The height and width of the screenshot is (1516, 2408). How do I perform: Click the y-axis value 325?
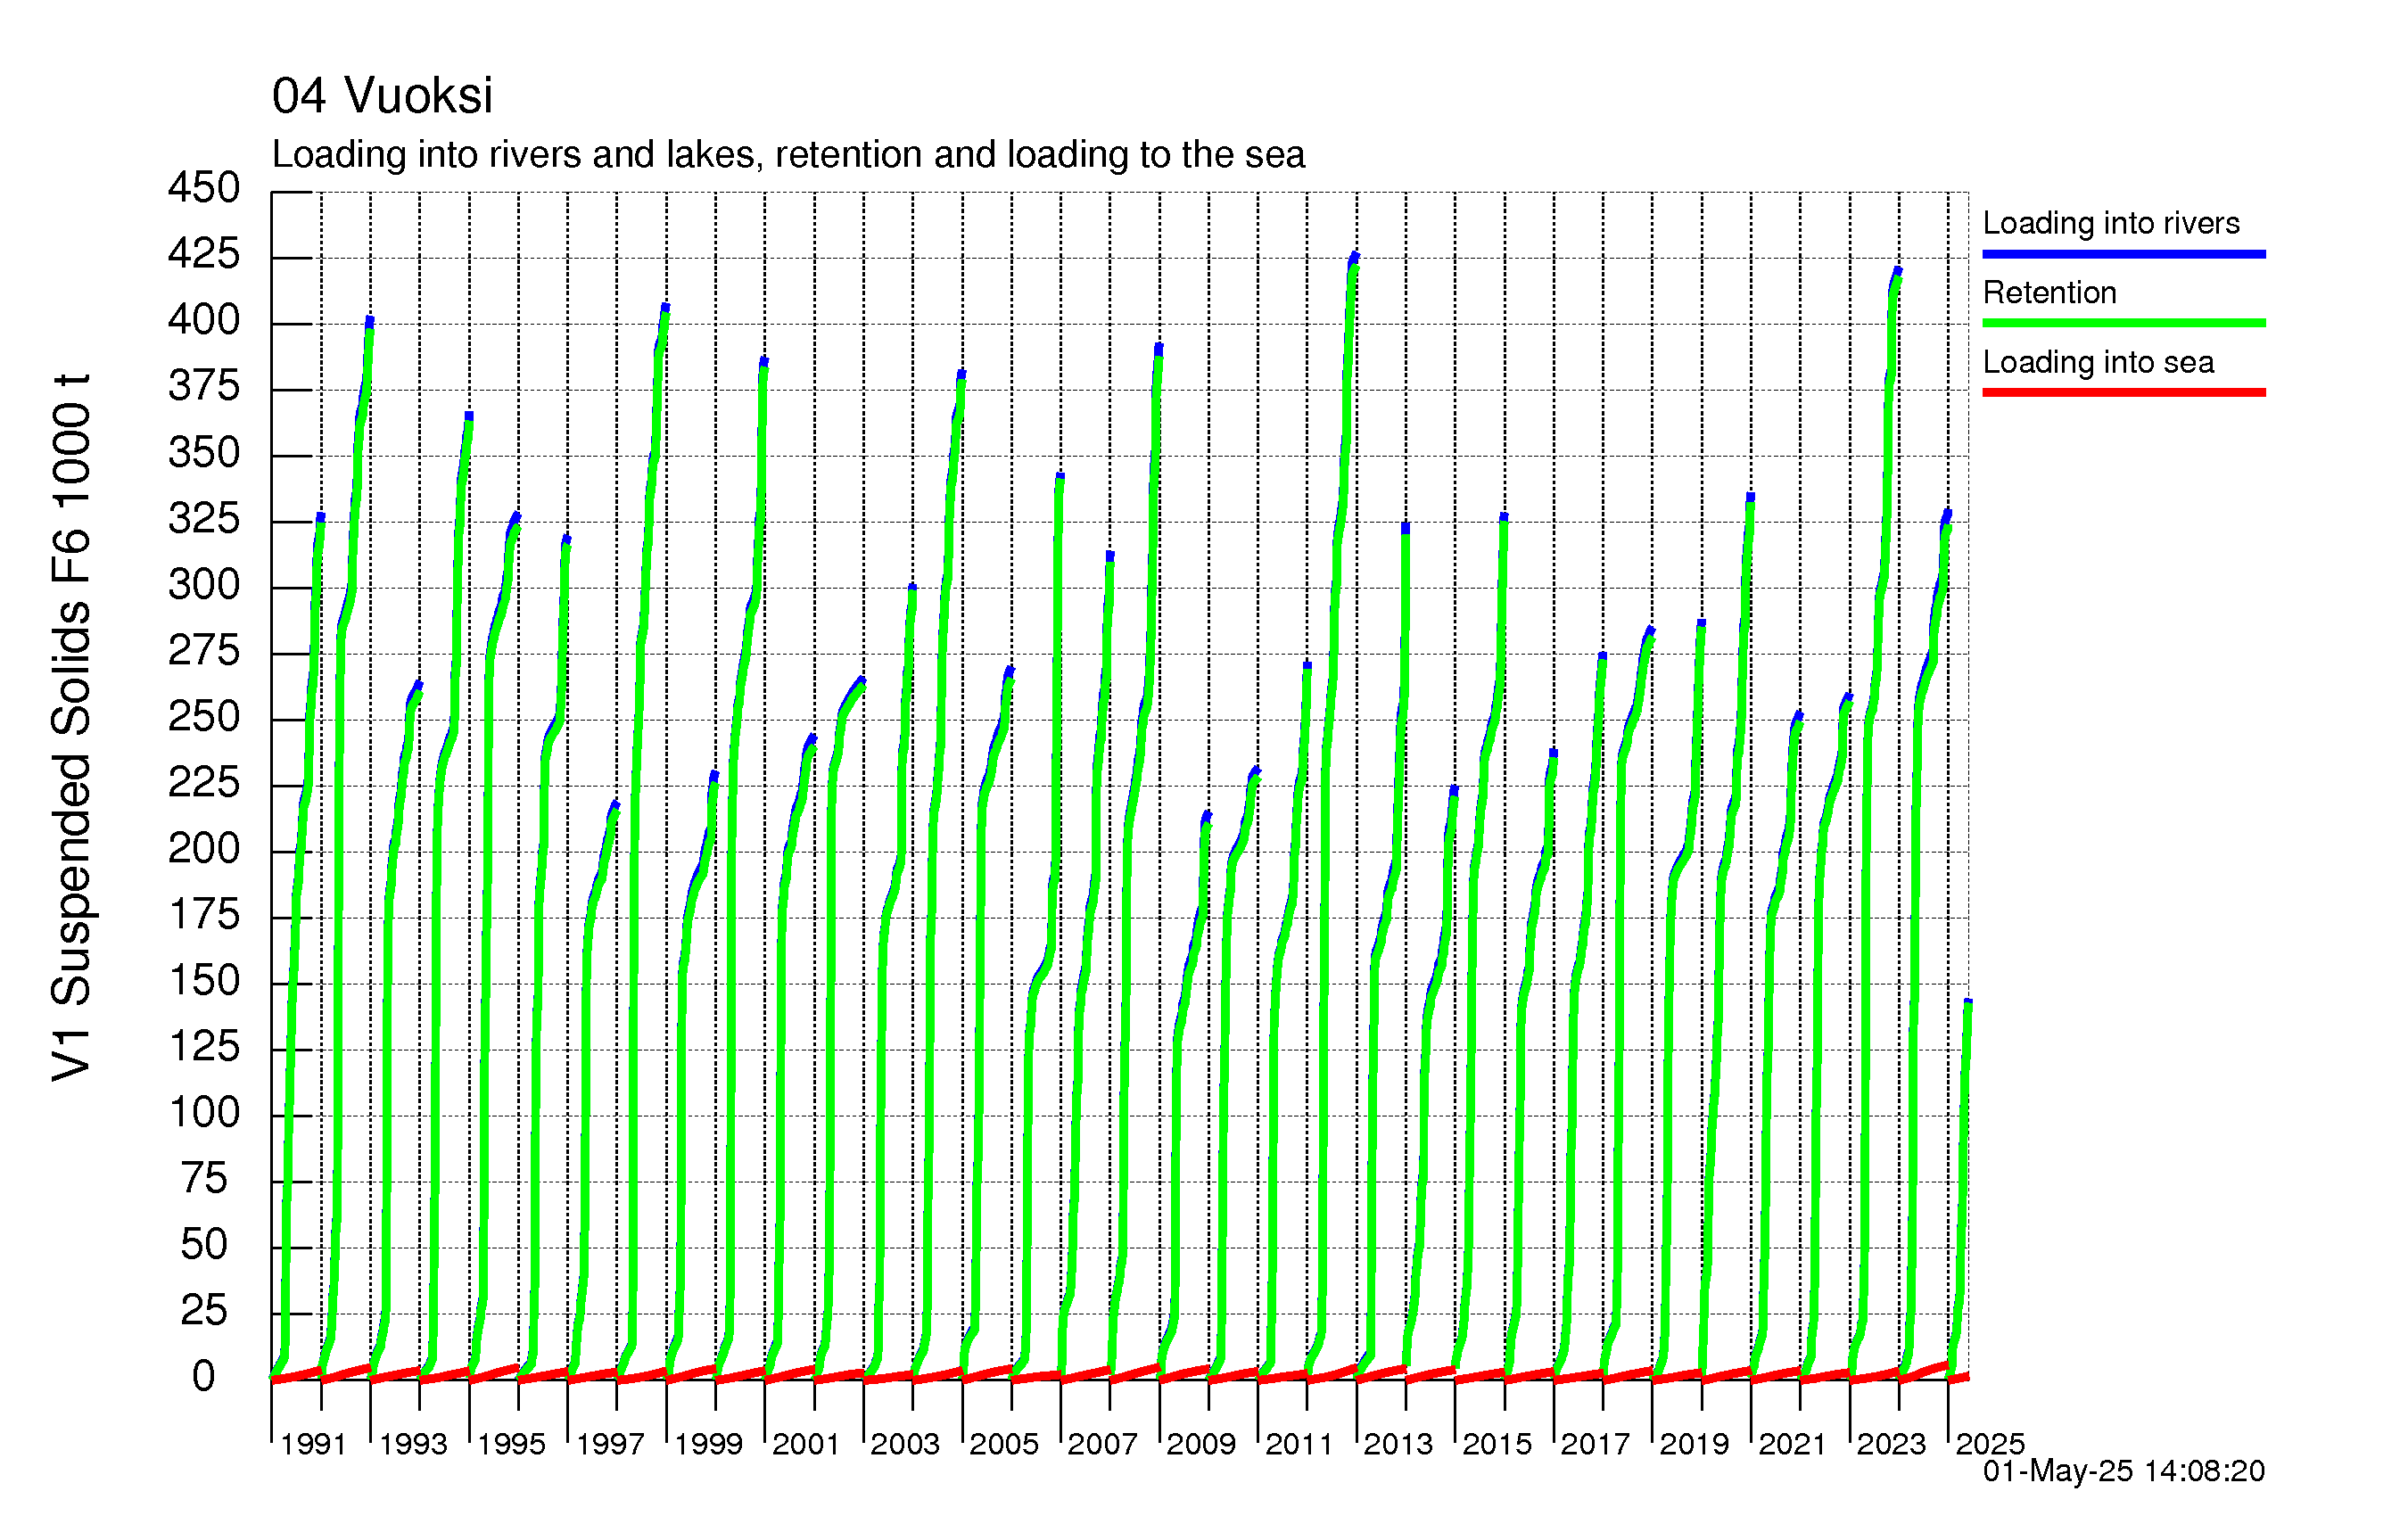(204, 519)
